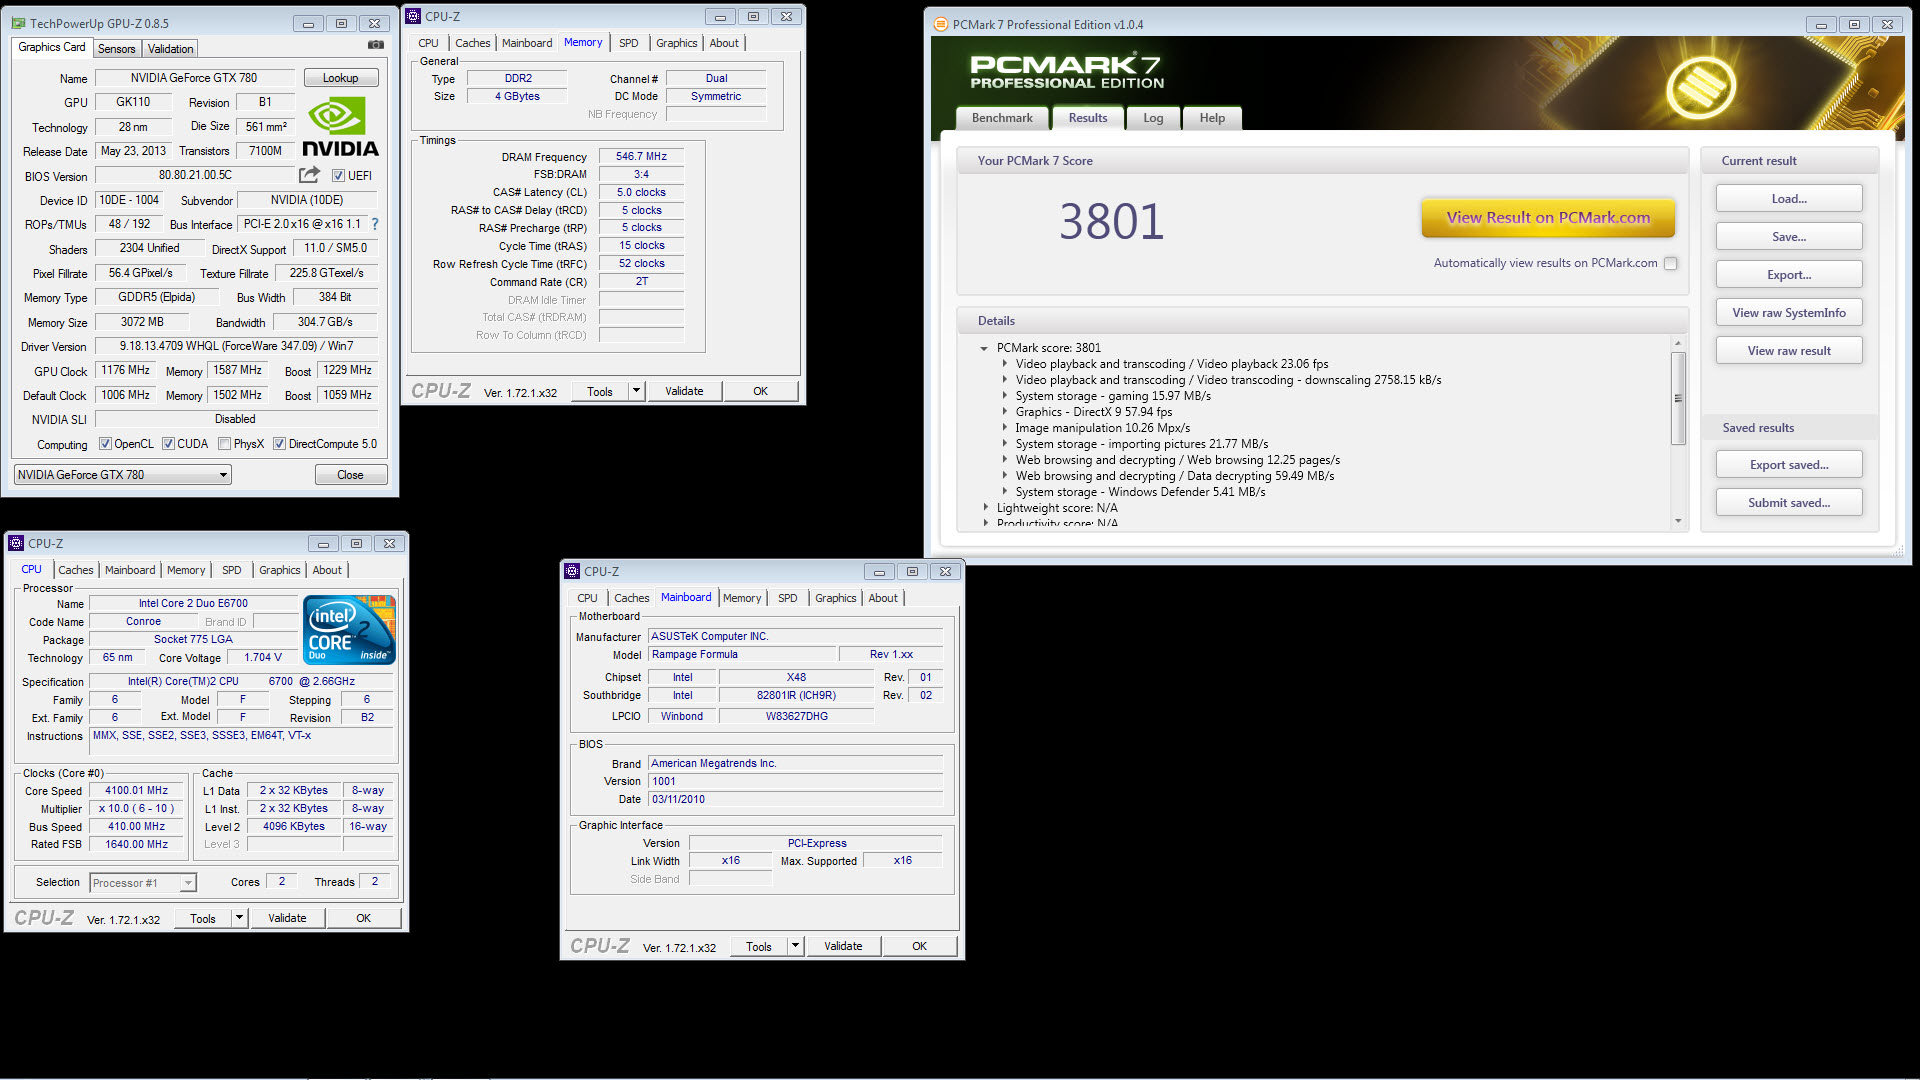The image size is (1920, 1080).
Task: Expand the Lightweight score: N/A node
Action: [x=985, y=508]
